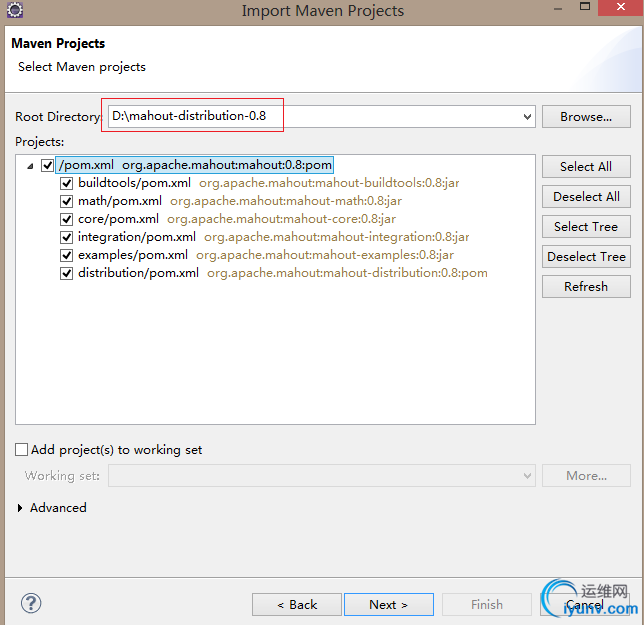Click the Browse... button
644x625 pixels.
tap(586, 117)
